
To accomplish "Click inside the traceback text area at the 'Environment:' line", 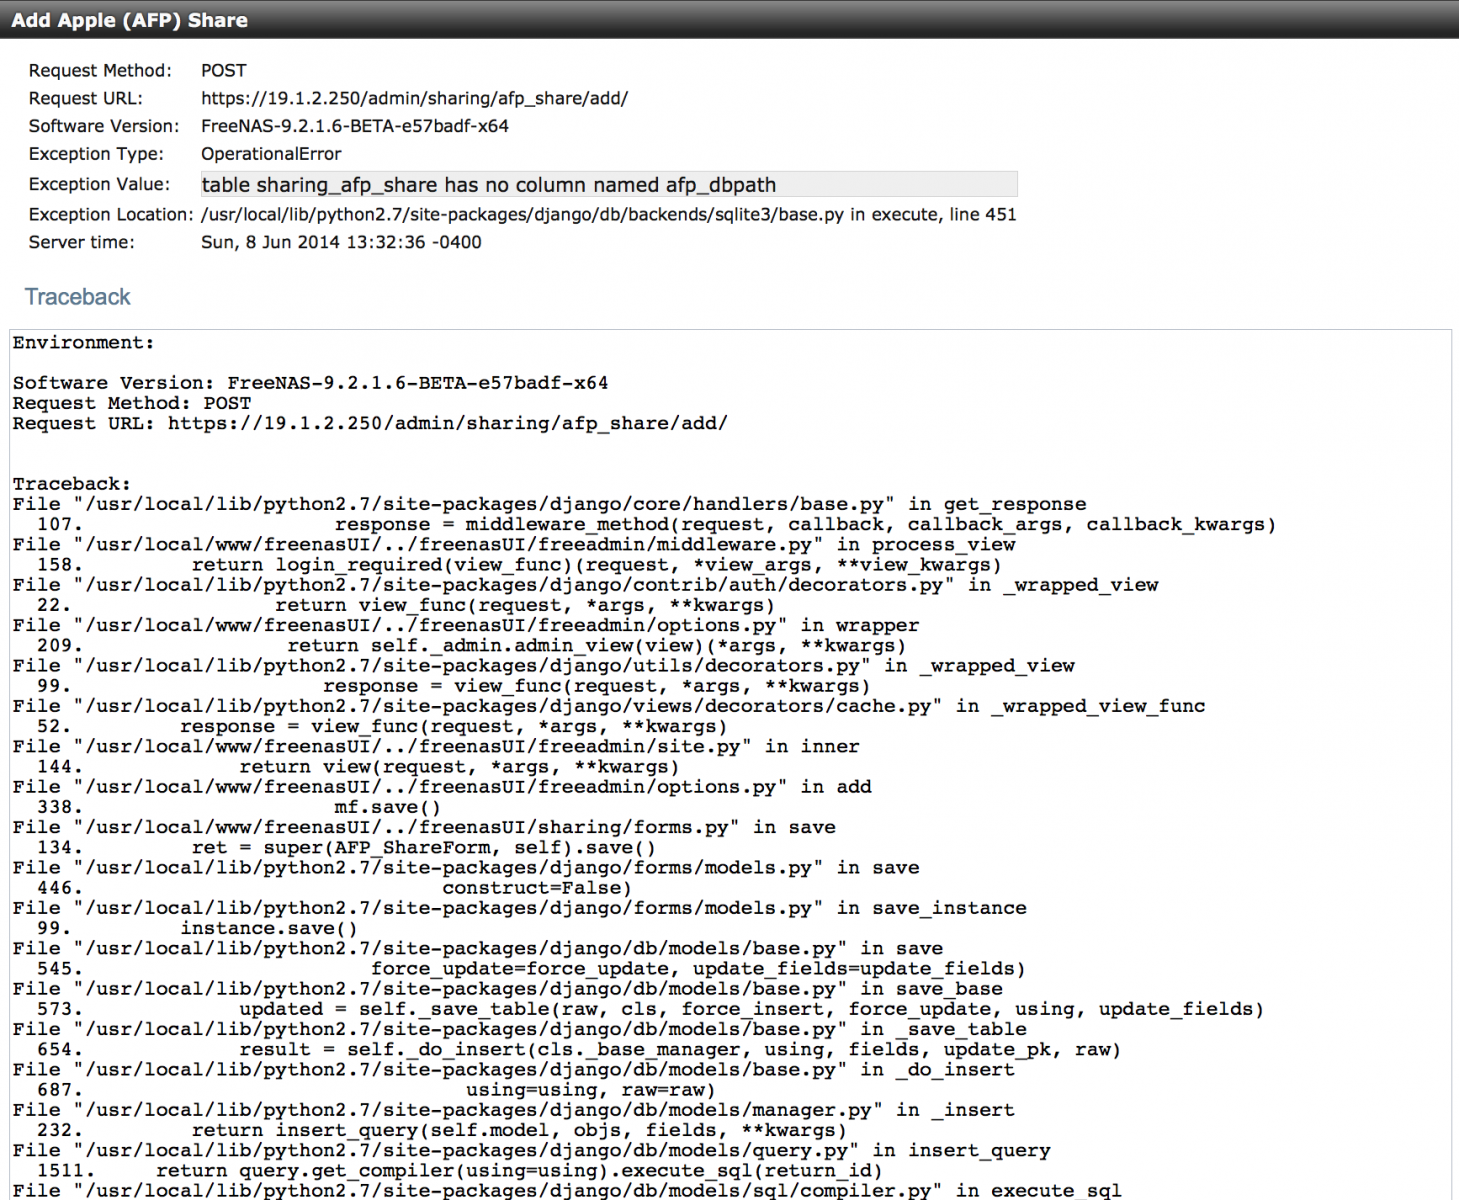I will tap(83, 343).
